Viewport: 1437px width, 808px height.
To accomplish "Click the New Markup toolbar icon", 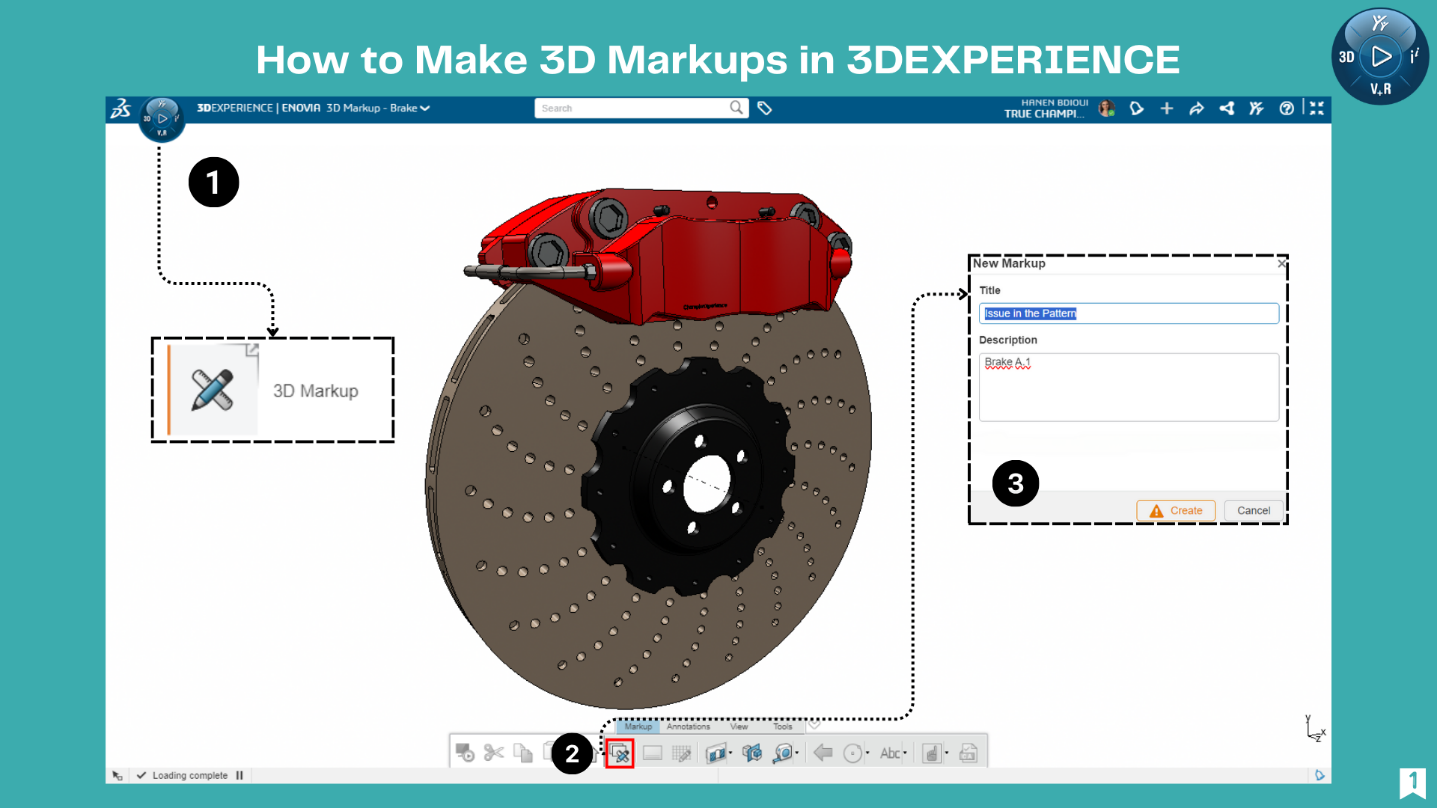I will tap(620, 753).
